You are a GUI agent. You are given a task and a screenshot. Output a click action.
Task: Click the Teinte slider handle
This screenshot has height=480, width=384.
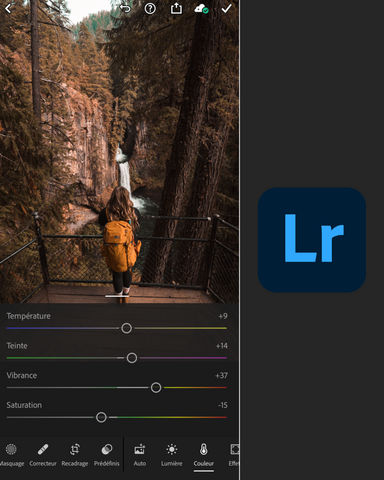click(132, 358)
